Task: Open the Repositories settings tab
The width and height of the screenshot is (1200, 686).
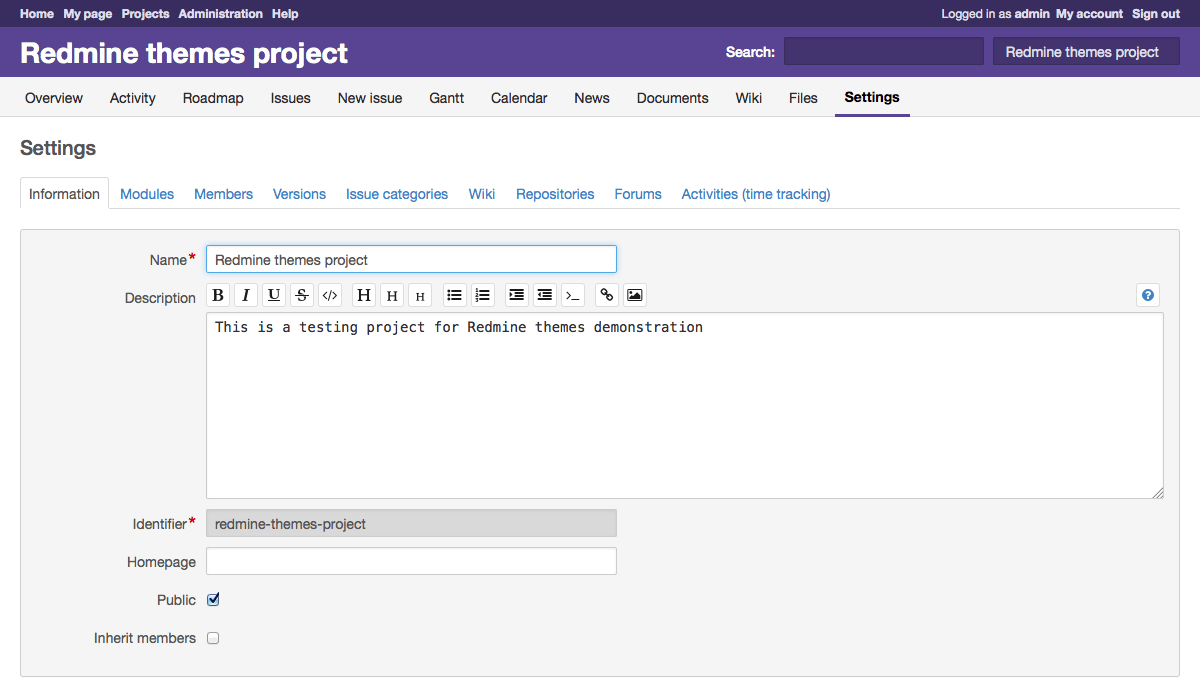Action: click(x=555, y=194)
